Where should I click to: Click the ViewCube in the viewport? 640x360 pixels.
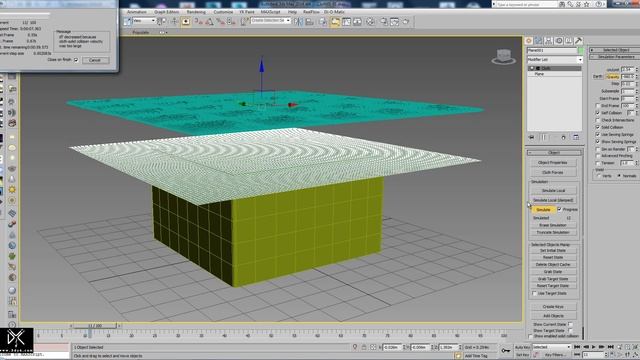click(504, 57)
